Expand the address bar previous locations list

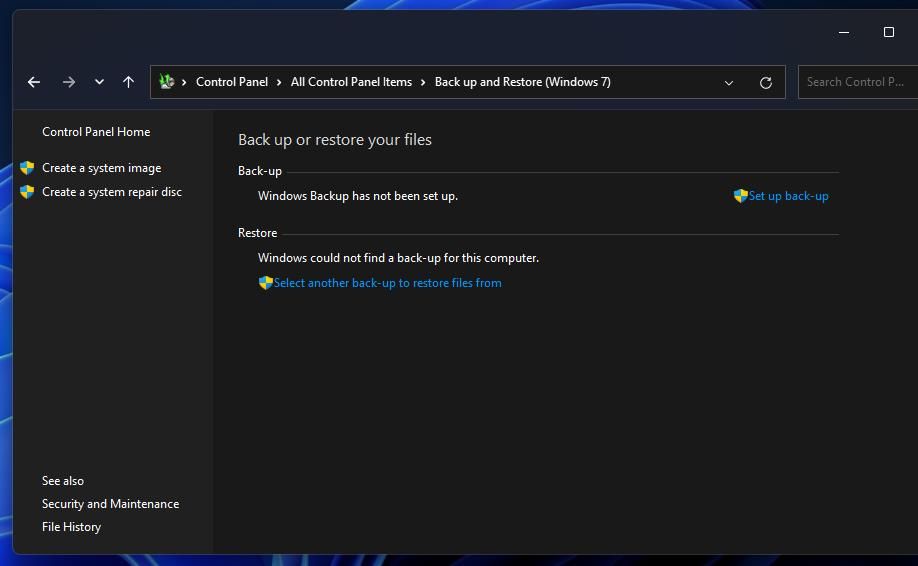pyautogui.click(x=729, y=83)
